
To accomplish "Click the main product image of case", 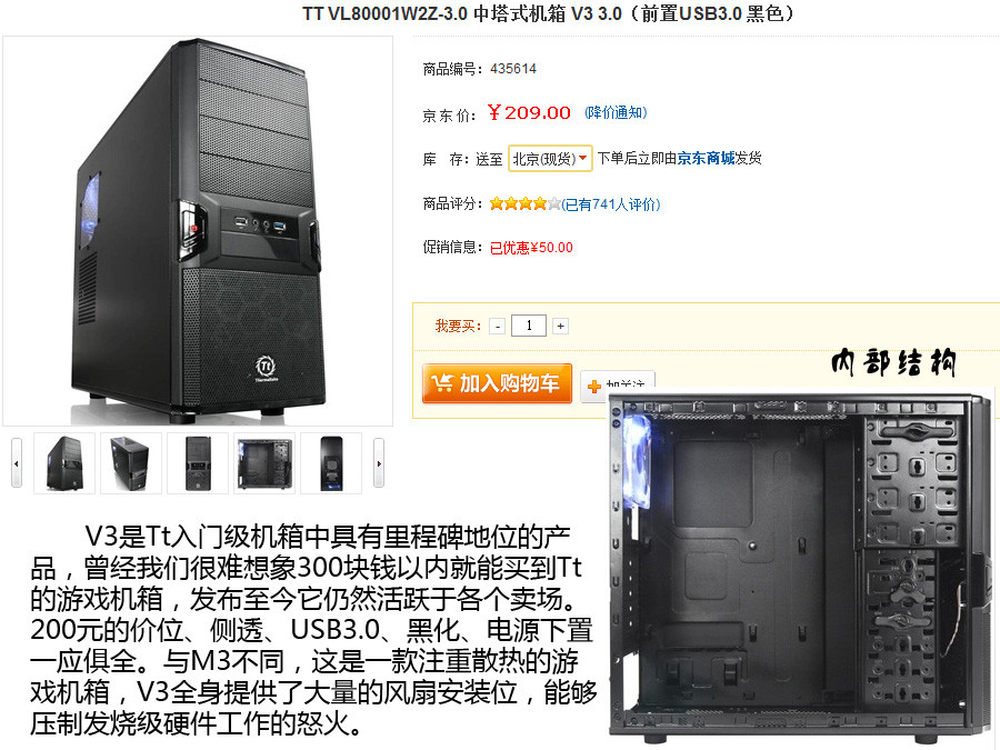I will [198, 231].
